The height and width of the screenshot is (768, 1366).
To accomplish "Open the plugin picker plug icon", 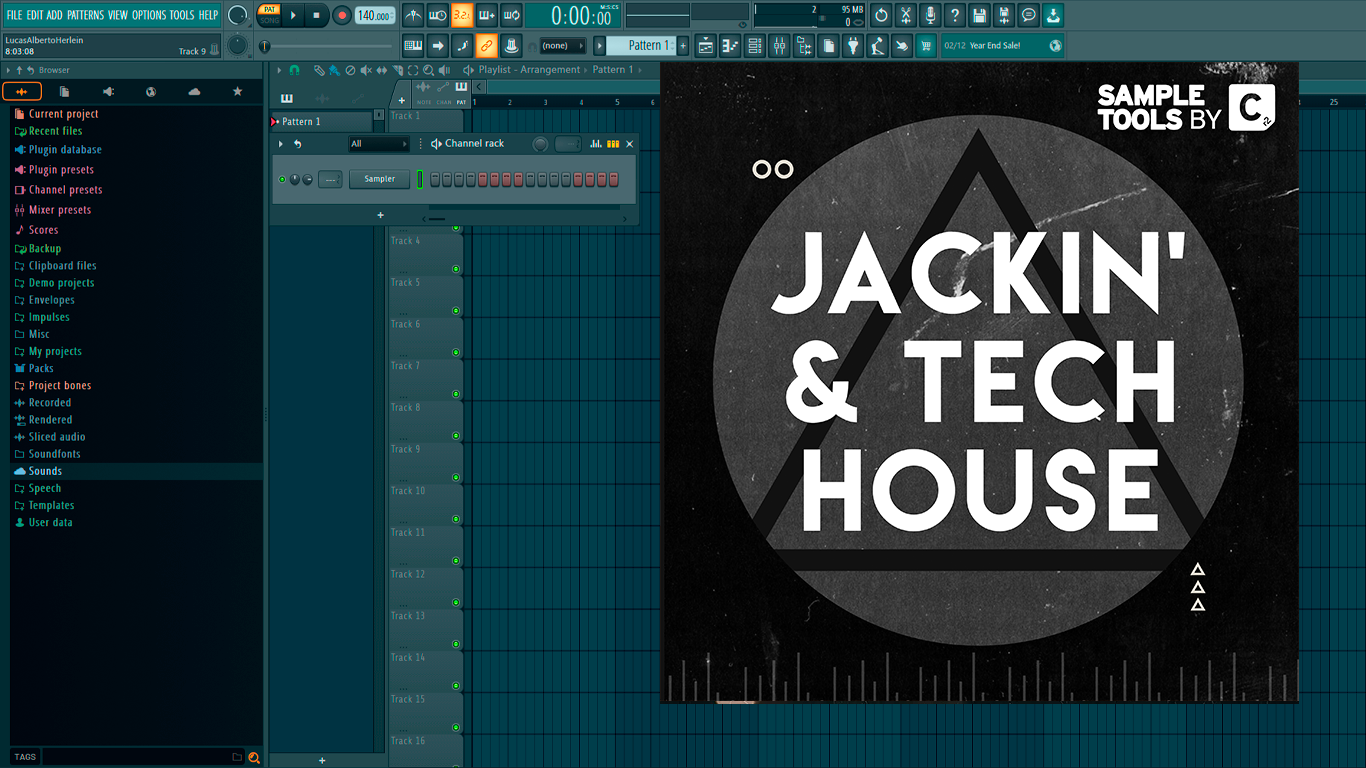I will [853, 45].
